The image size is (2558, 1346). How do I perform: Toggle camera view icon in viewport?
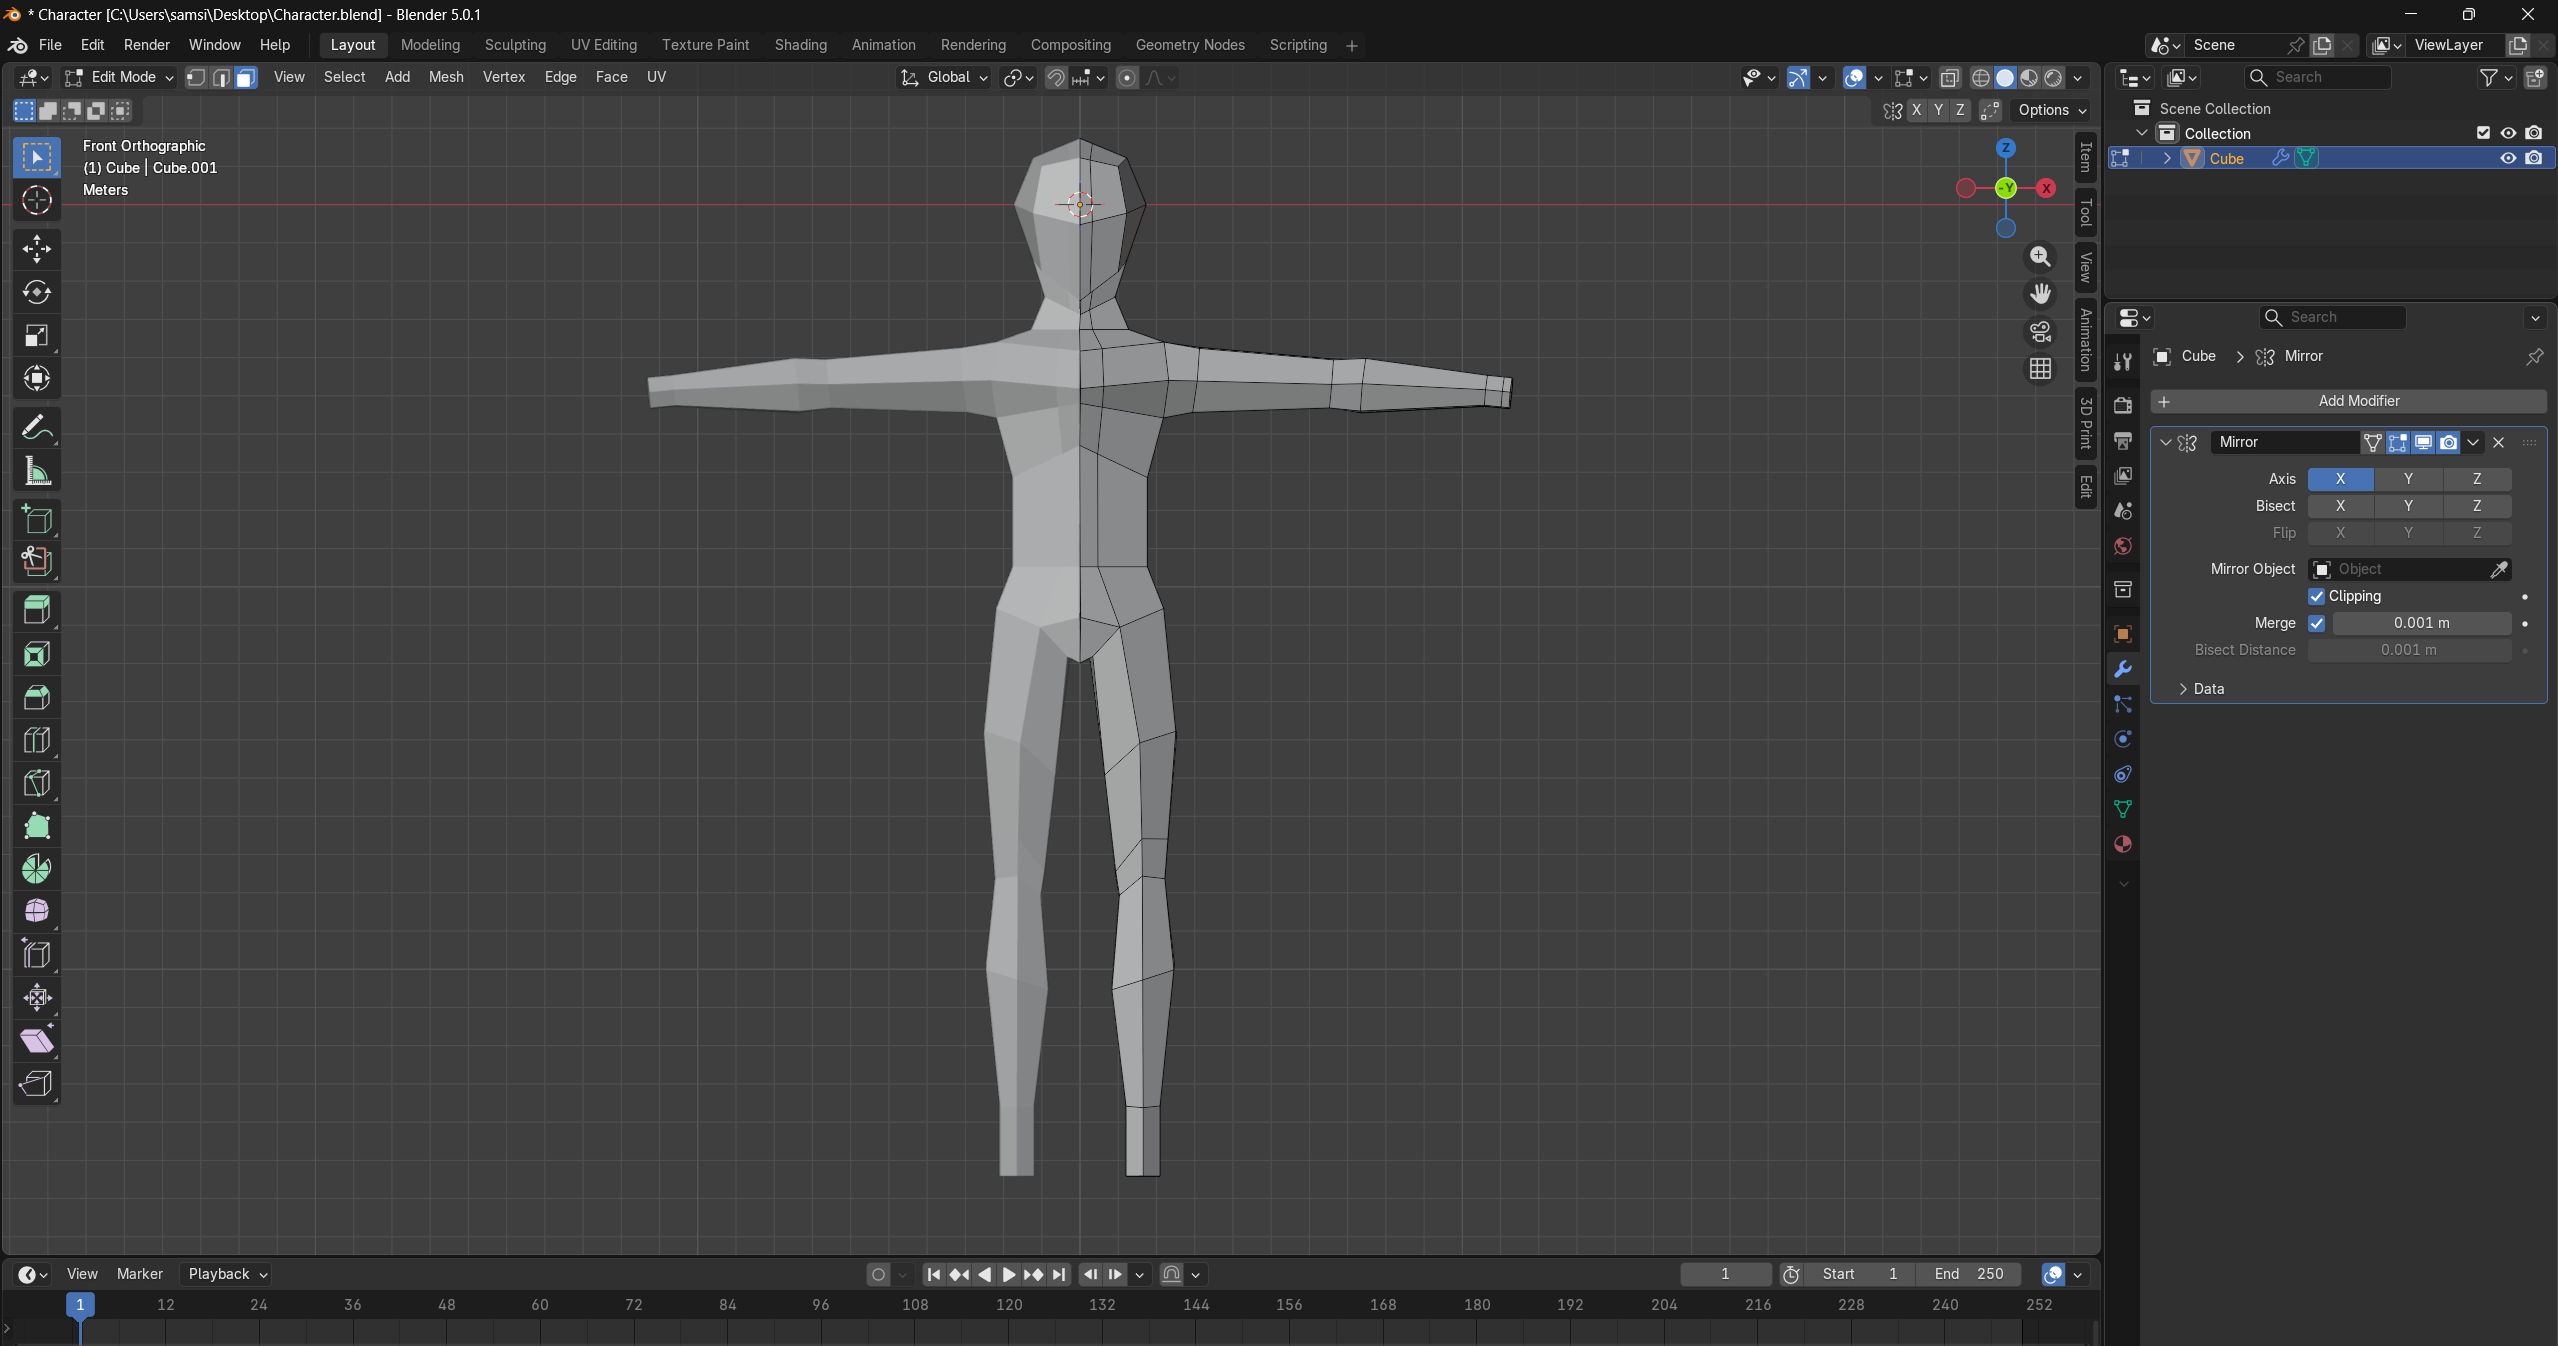click(x=2040, y=331)
